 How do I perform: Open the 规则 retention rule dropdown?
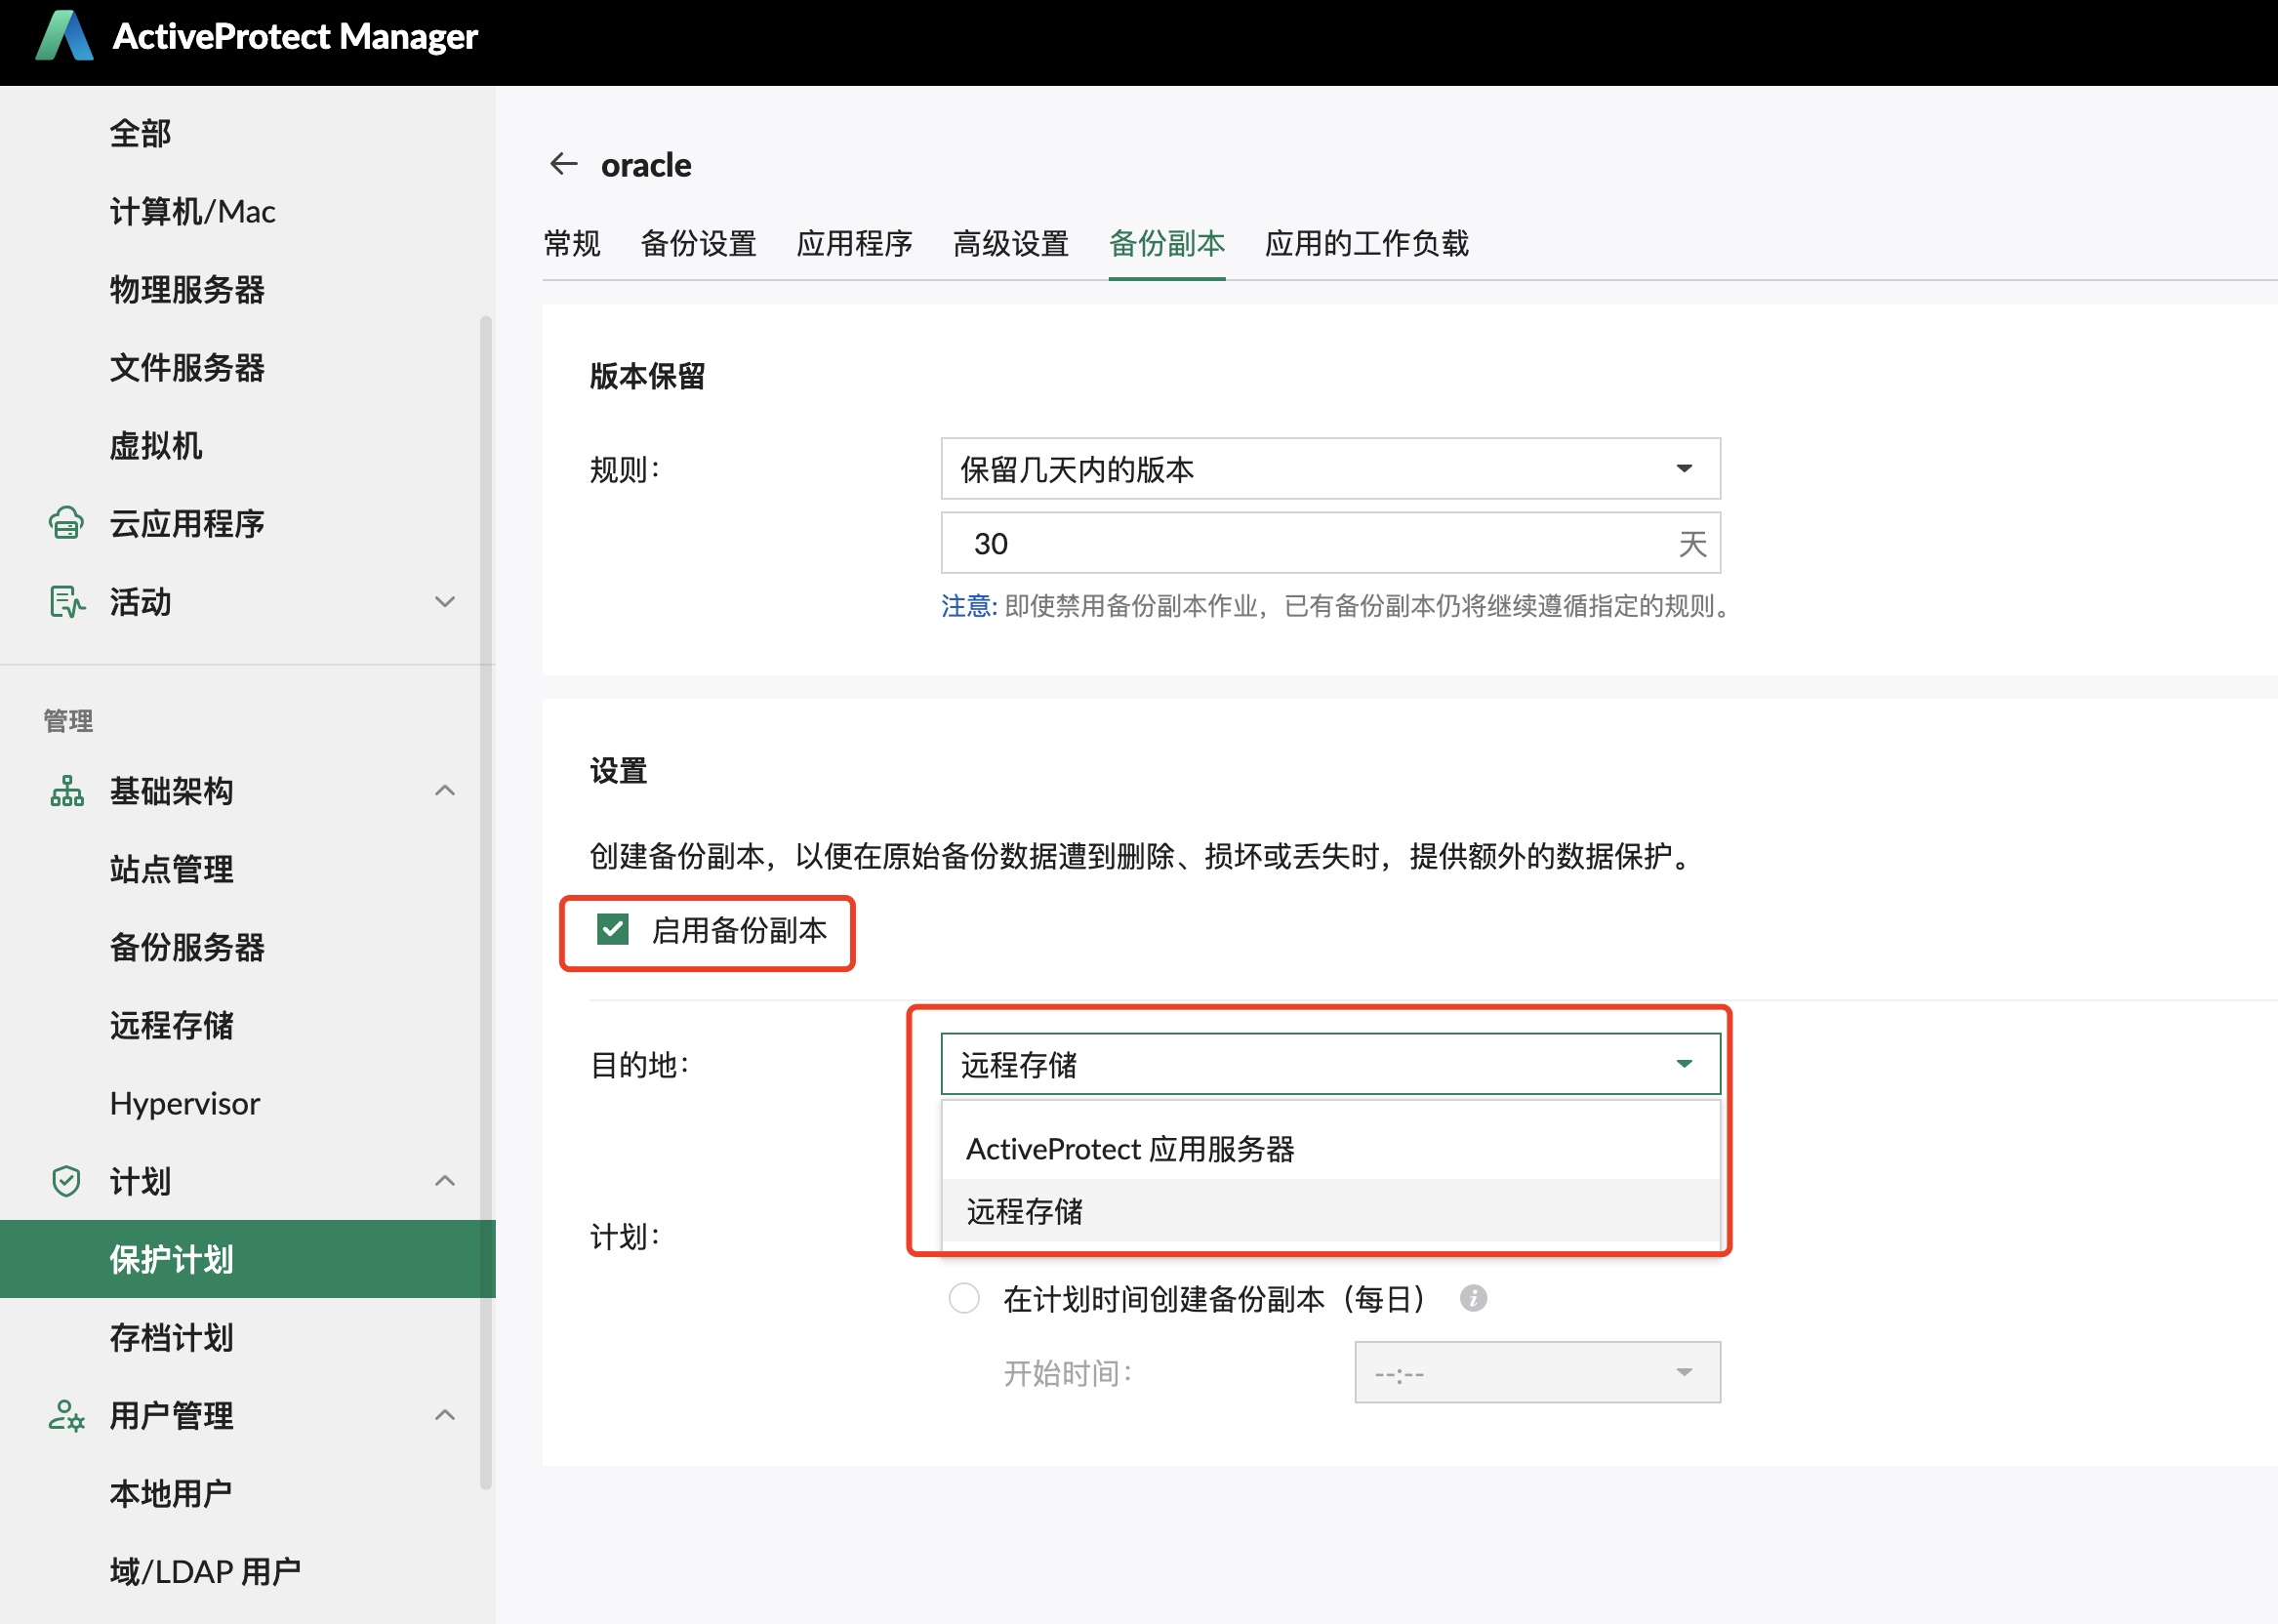(1330, 468)
